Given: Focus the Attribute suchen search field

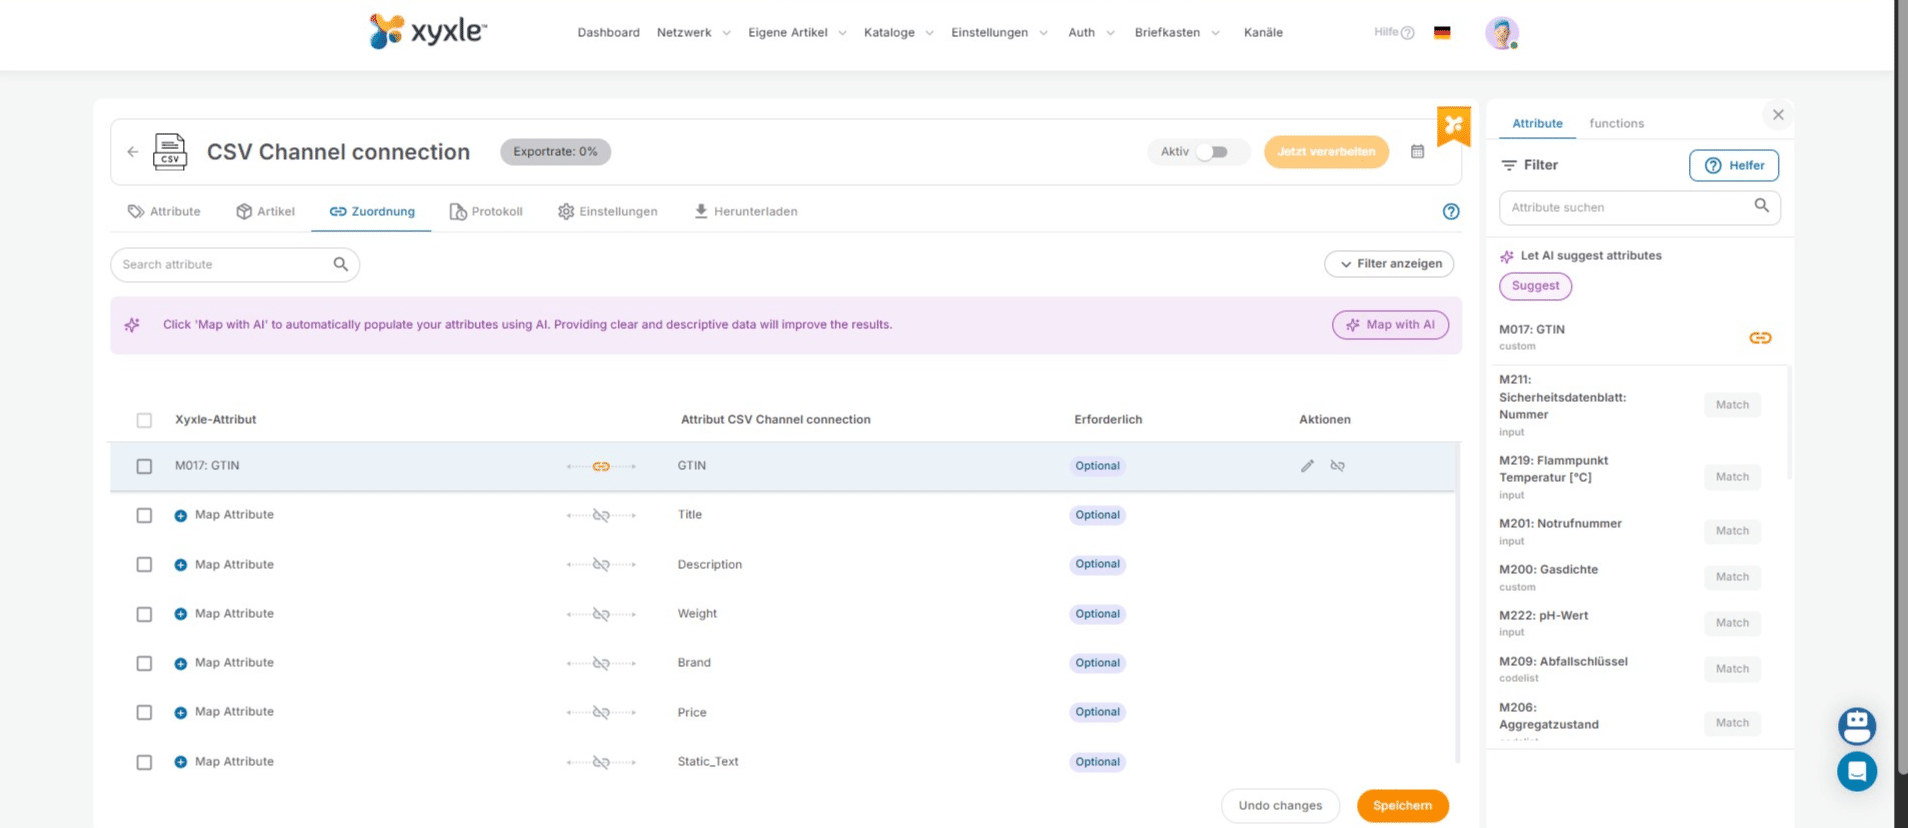Looking at the screenshot, I should click(1626, 208).
